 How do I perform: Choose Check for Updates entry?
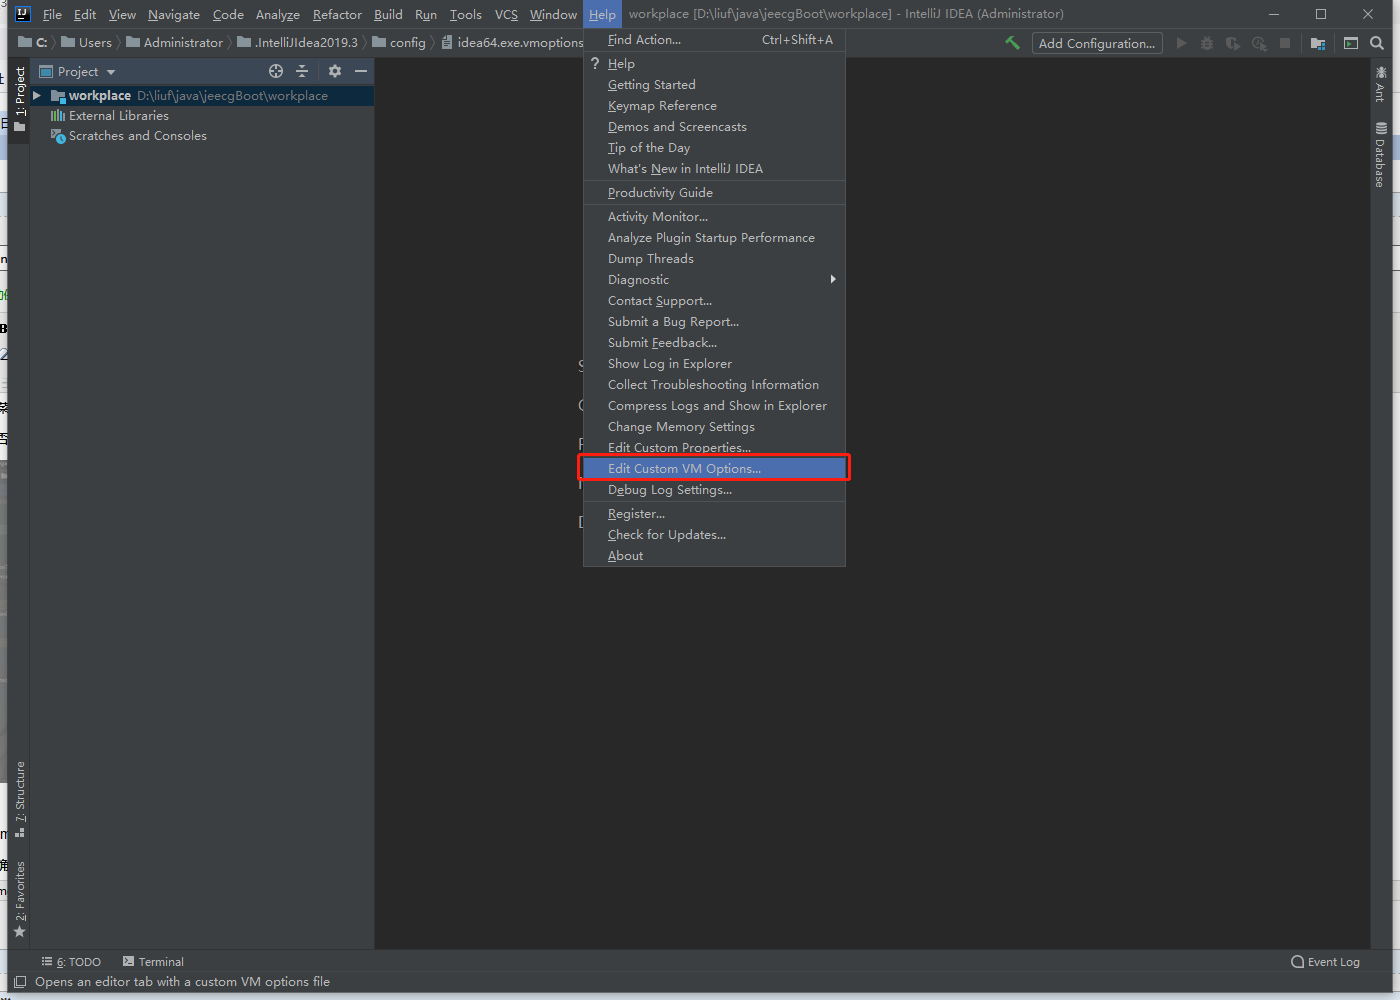pyautogui.click(x=714, y=535)
